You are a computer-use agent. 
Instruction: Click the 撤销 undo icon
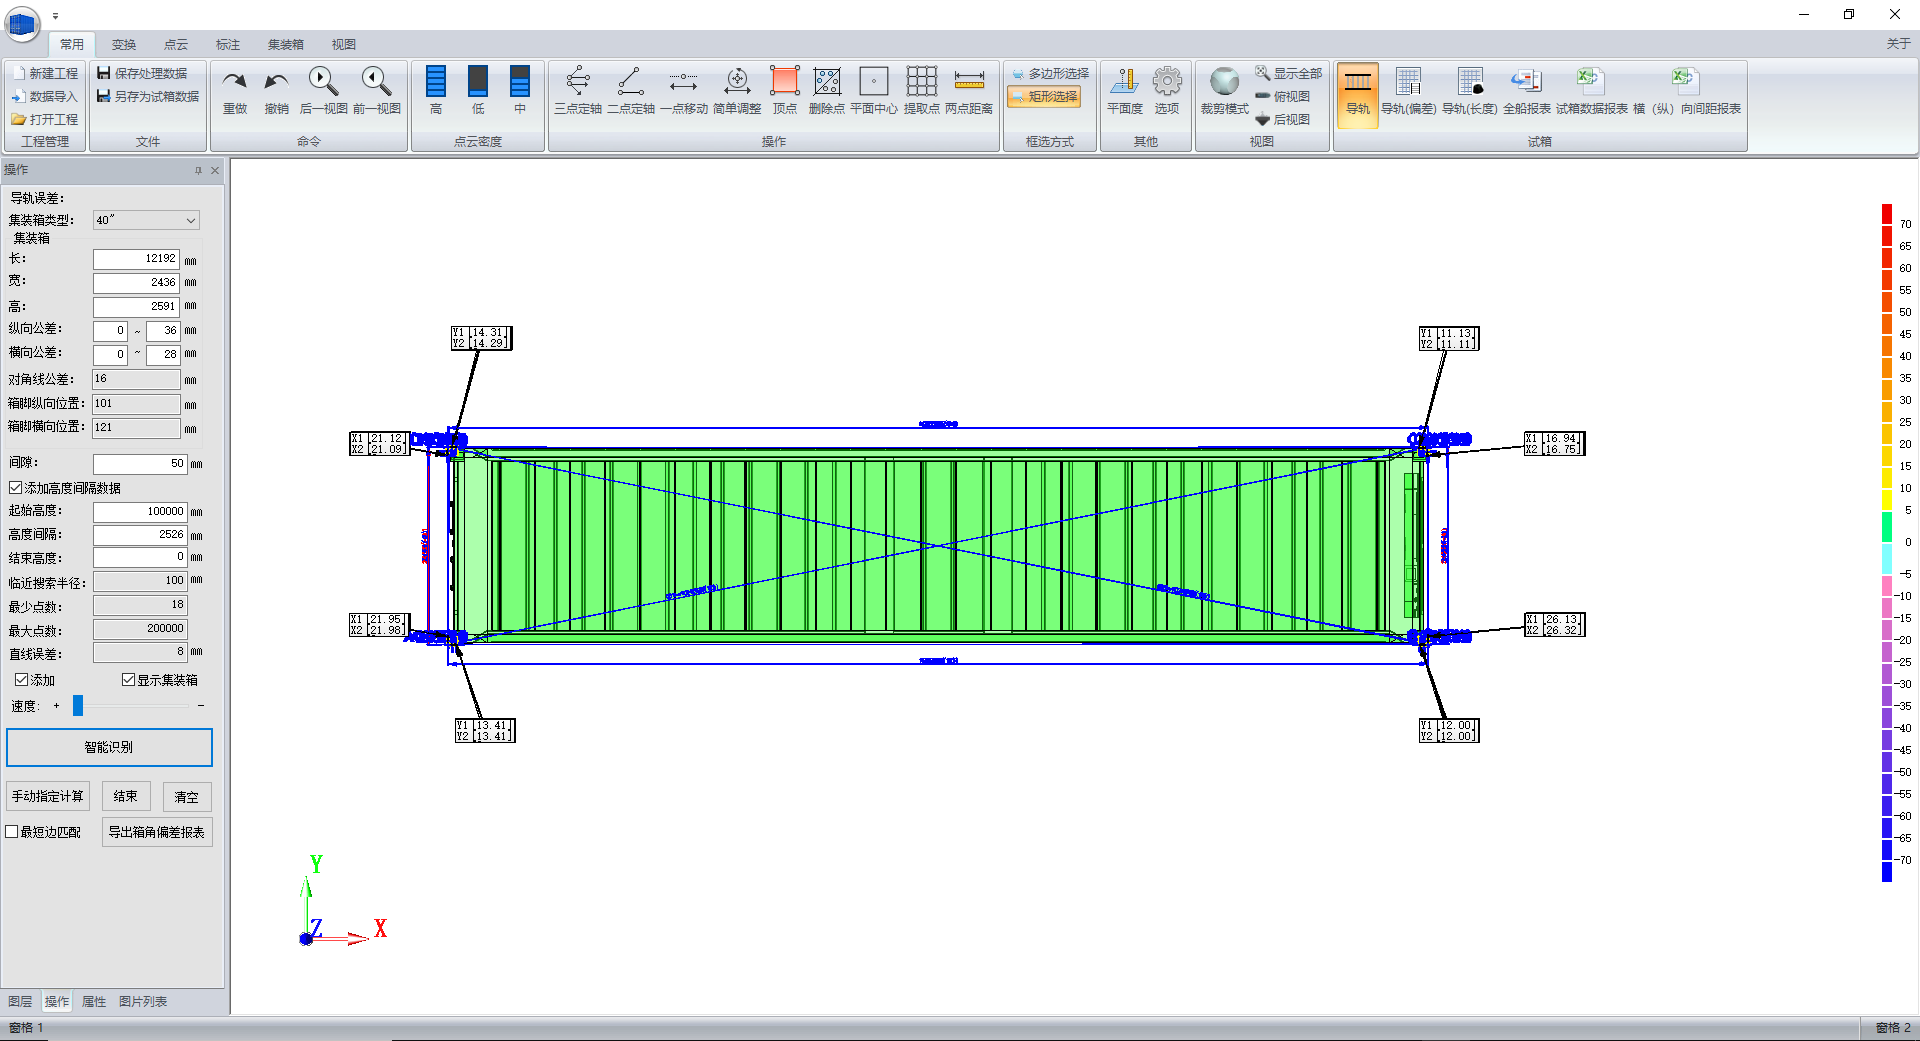point(277,91)
